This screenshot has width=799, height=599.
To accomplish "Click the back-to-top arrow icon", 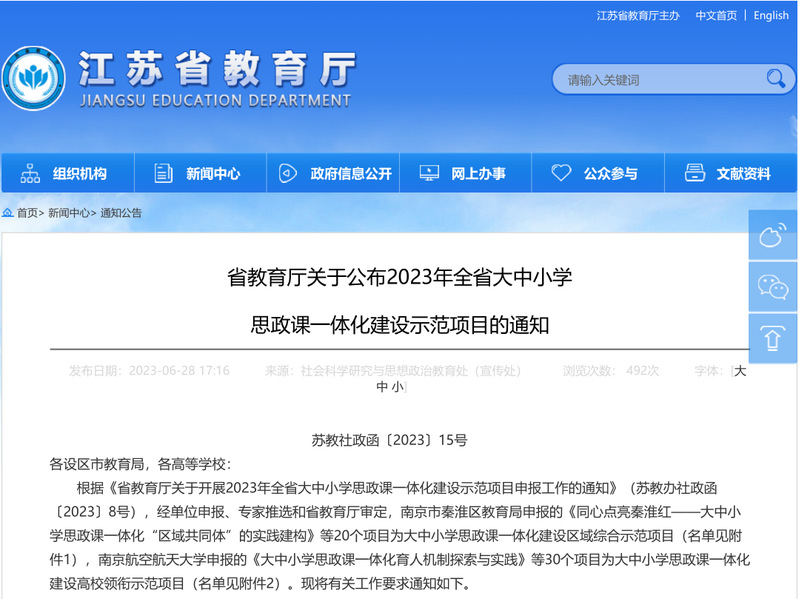I will [x=772, y=338].
